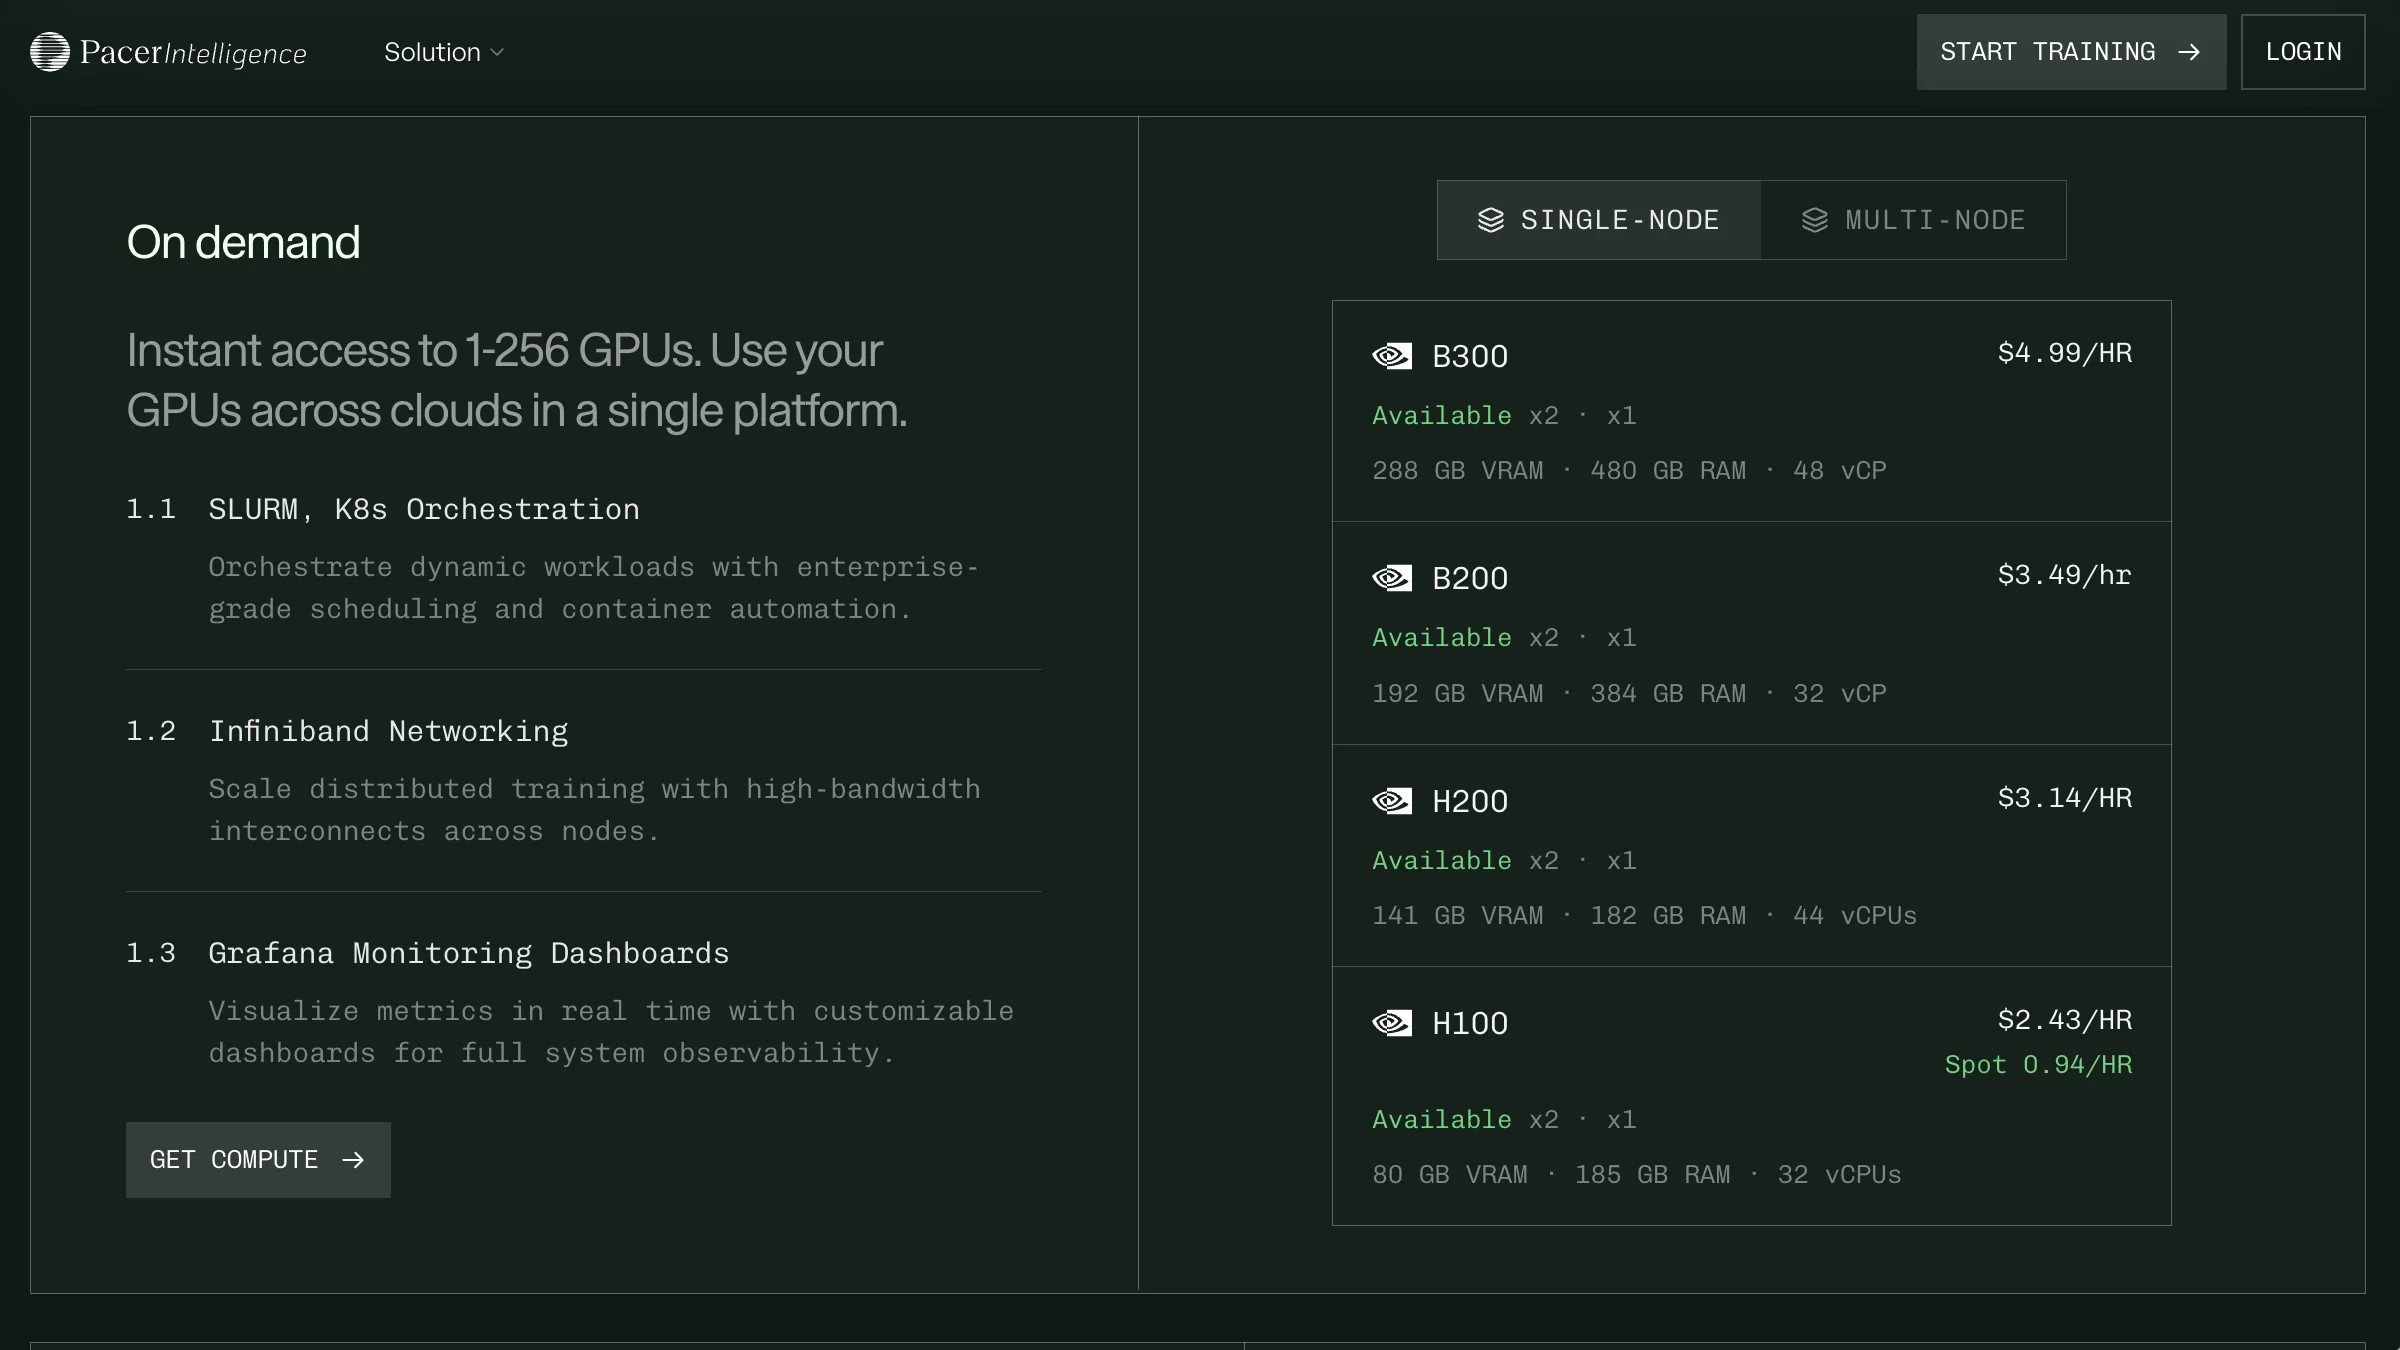Switch to the Single-Node tab
The height and width of the screenshot is (1350, 2400).
point(1599,220)
